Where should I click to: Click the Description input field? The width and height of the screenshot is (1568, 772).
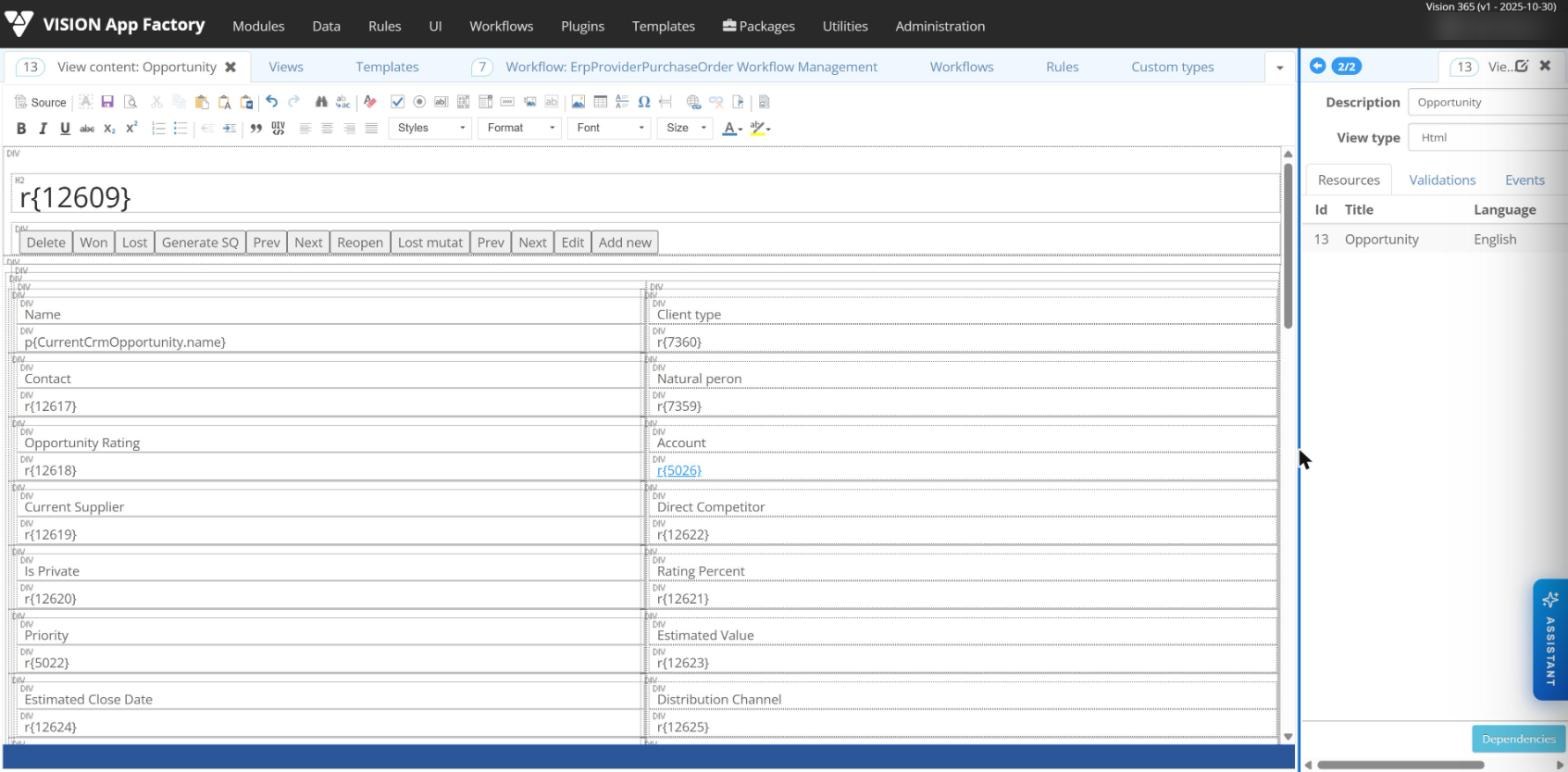(x=1487, y=102)
